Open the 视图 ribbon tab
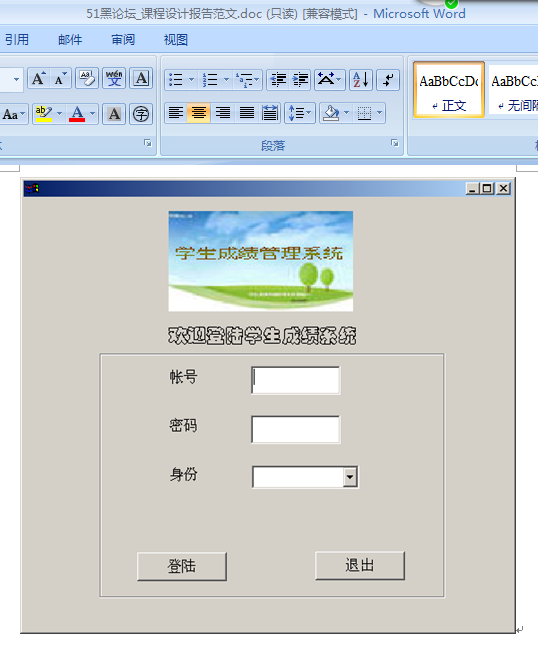This screenshot has height=663, width=538. pyautogui.click(x=176, y=40)
